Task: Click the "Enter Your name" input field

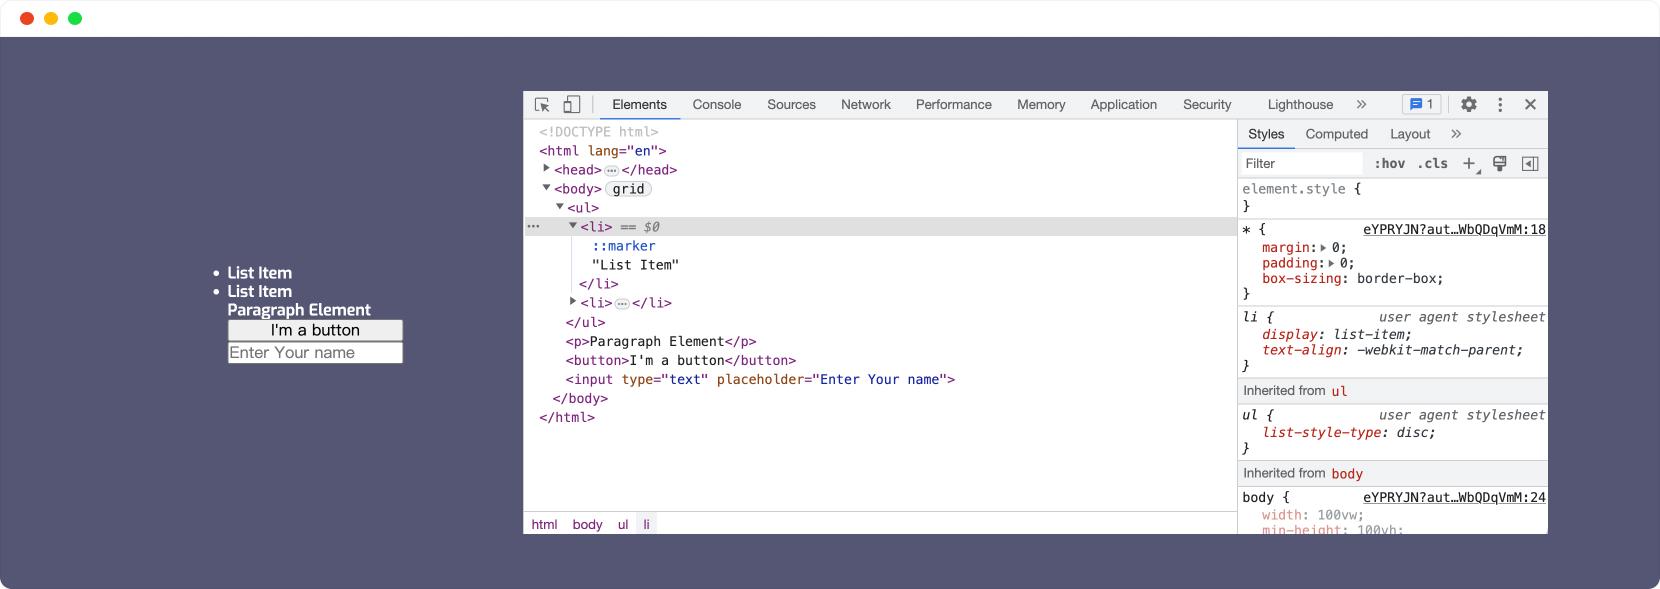Action: click(x=315, y=353)
